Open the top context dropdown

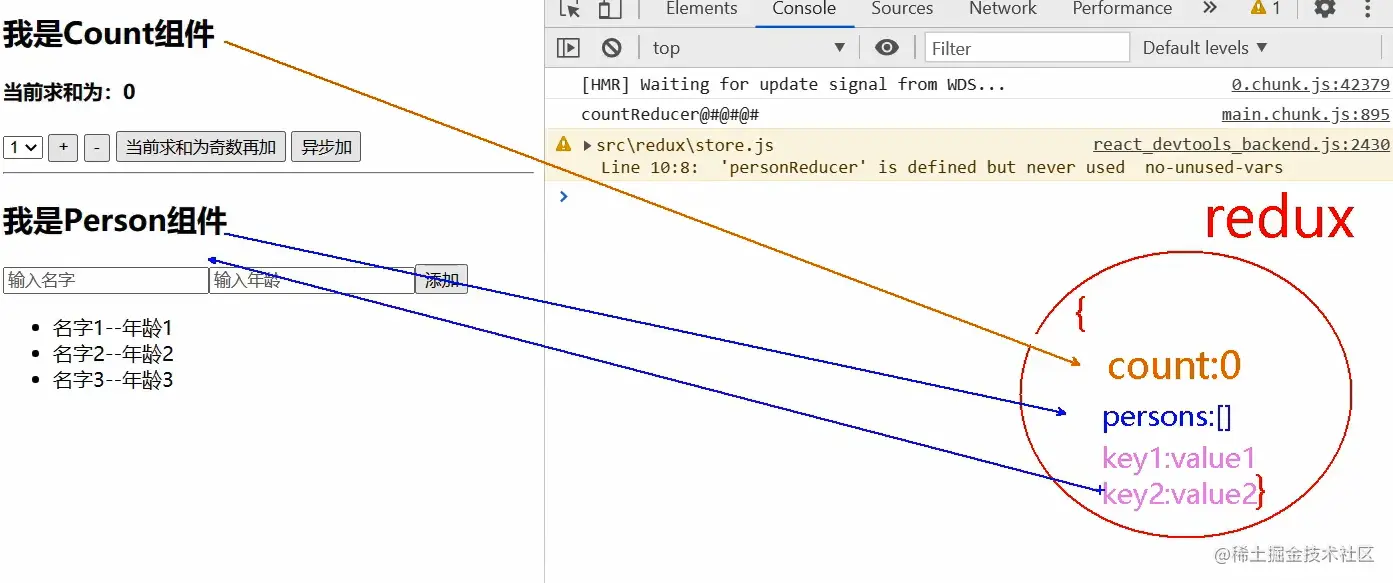(749, 48)
